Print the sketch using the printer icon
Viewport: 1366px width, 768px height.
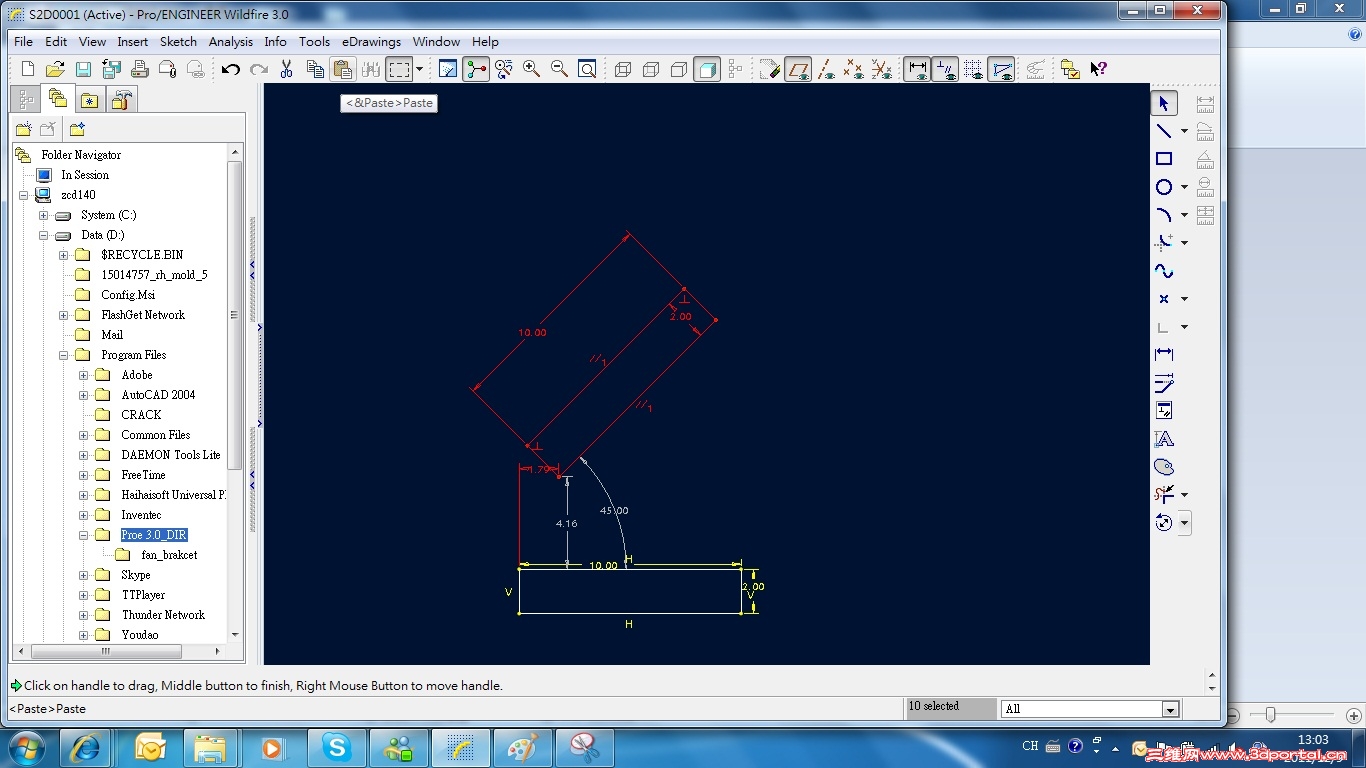click(x=140, y=69)
